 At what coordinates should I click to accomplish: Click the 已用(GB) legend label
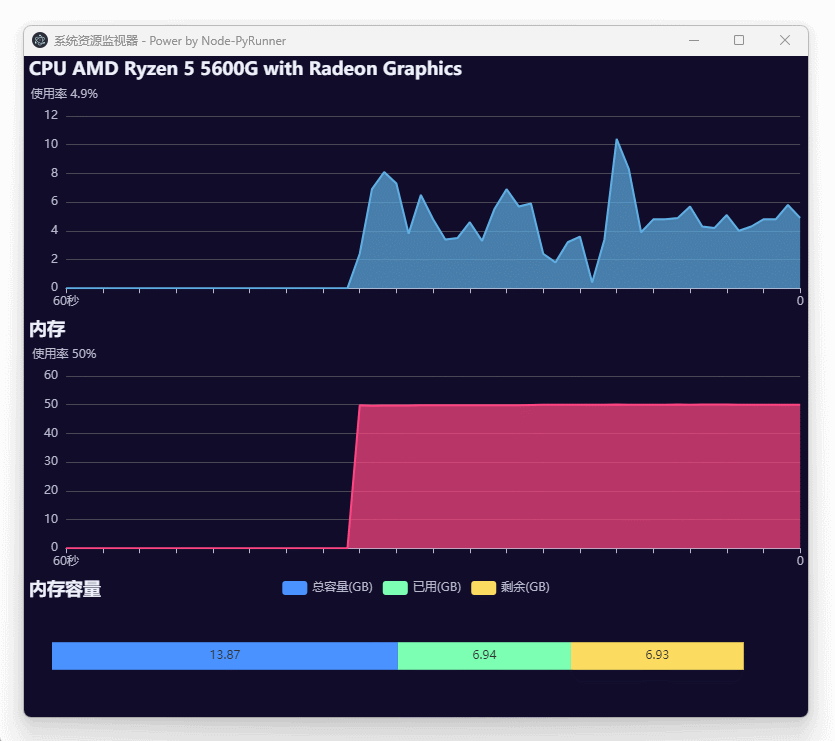tap(437, 587)
